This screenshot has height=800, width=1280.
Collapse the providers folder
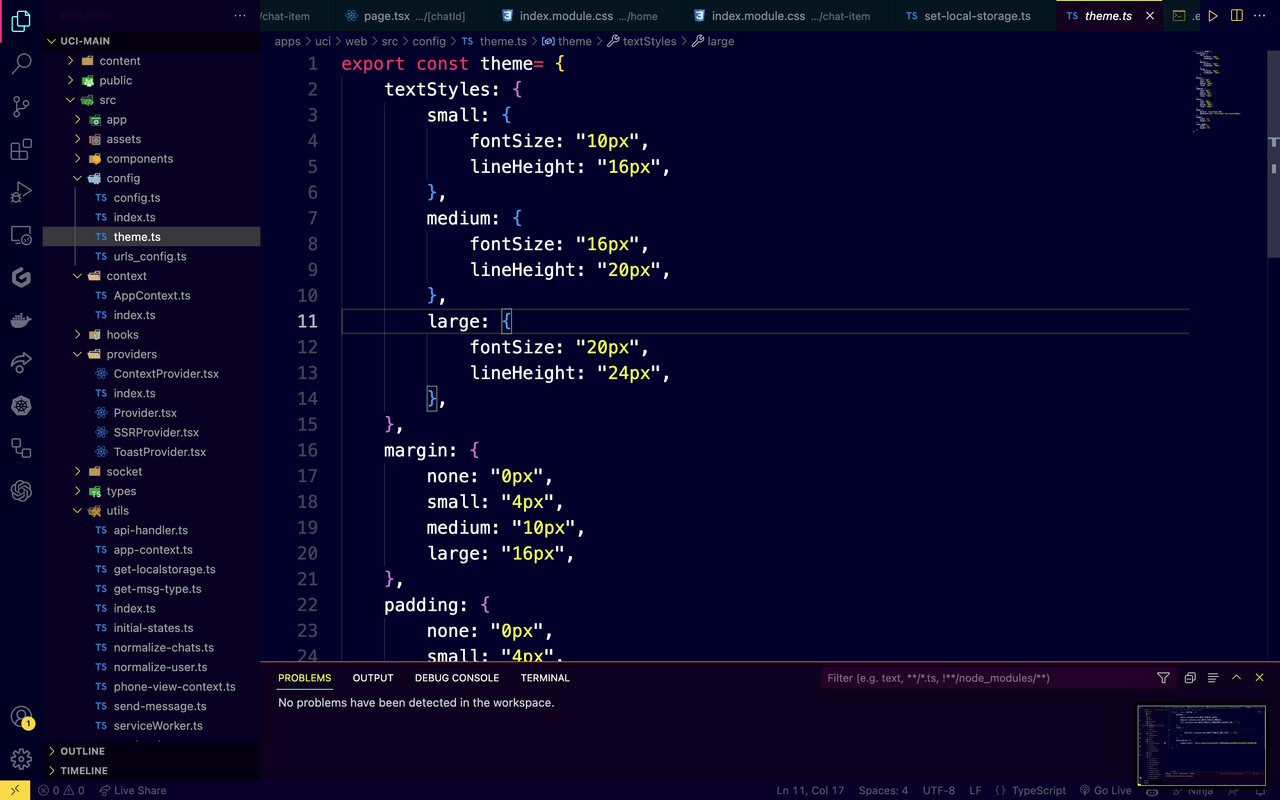(x=151, y=354)
